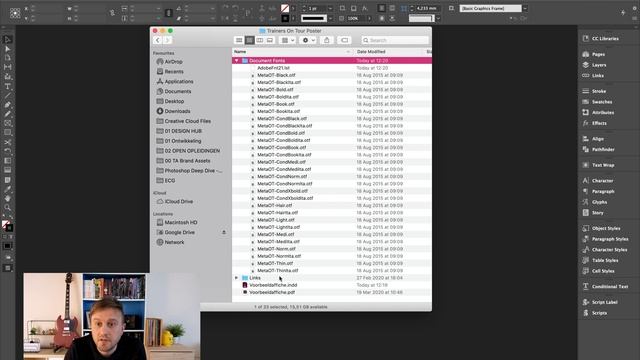This screenshot has width=640, height=360.
Task: Open Recents in Finder sidebar
Action: (x=170, y=71)
